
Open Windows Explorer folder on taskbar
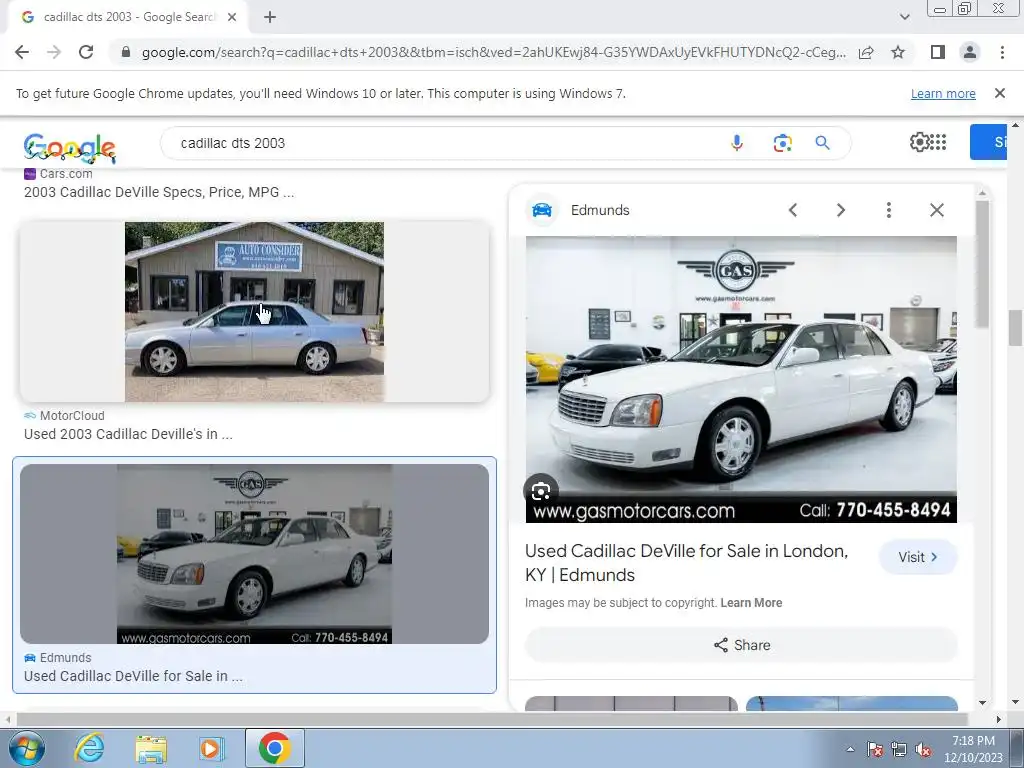[151, 748]
